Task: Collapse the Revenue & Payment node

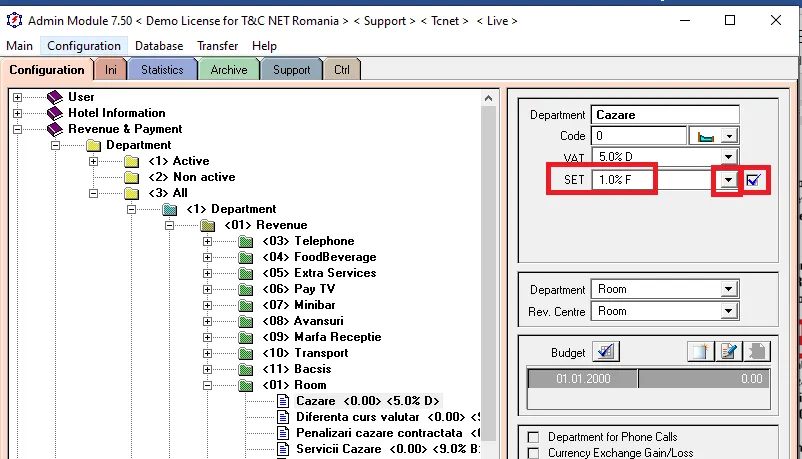Action: (17, 129)
